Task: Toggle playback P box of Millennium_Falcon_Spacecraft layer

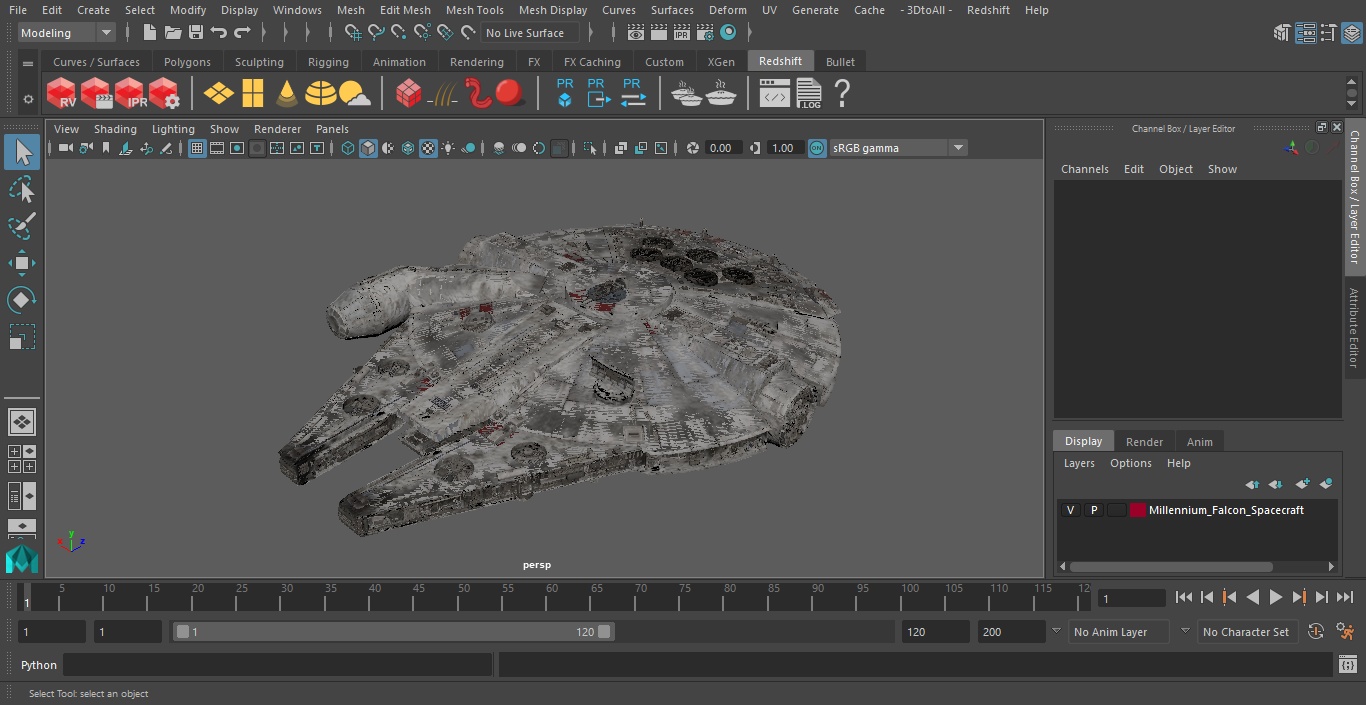Action: pos(1093,510)
